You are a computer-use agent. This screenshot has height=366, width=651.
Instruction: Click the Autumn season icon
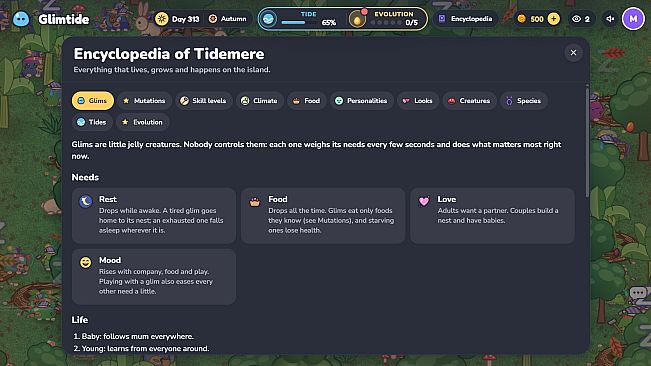[213, 19]
